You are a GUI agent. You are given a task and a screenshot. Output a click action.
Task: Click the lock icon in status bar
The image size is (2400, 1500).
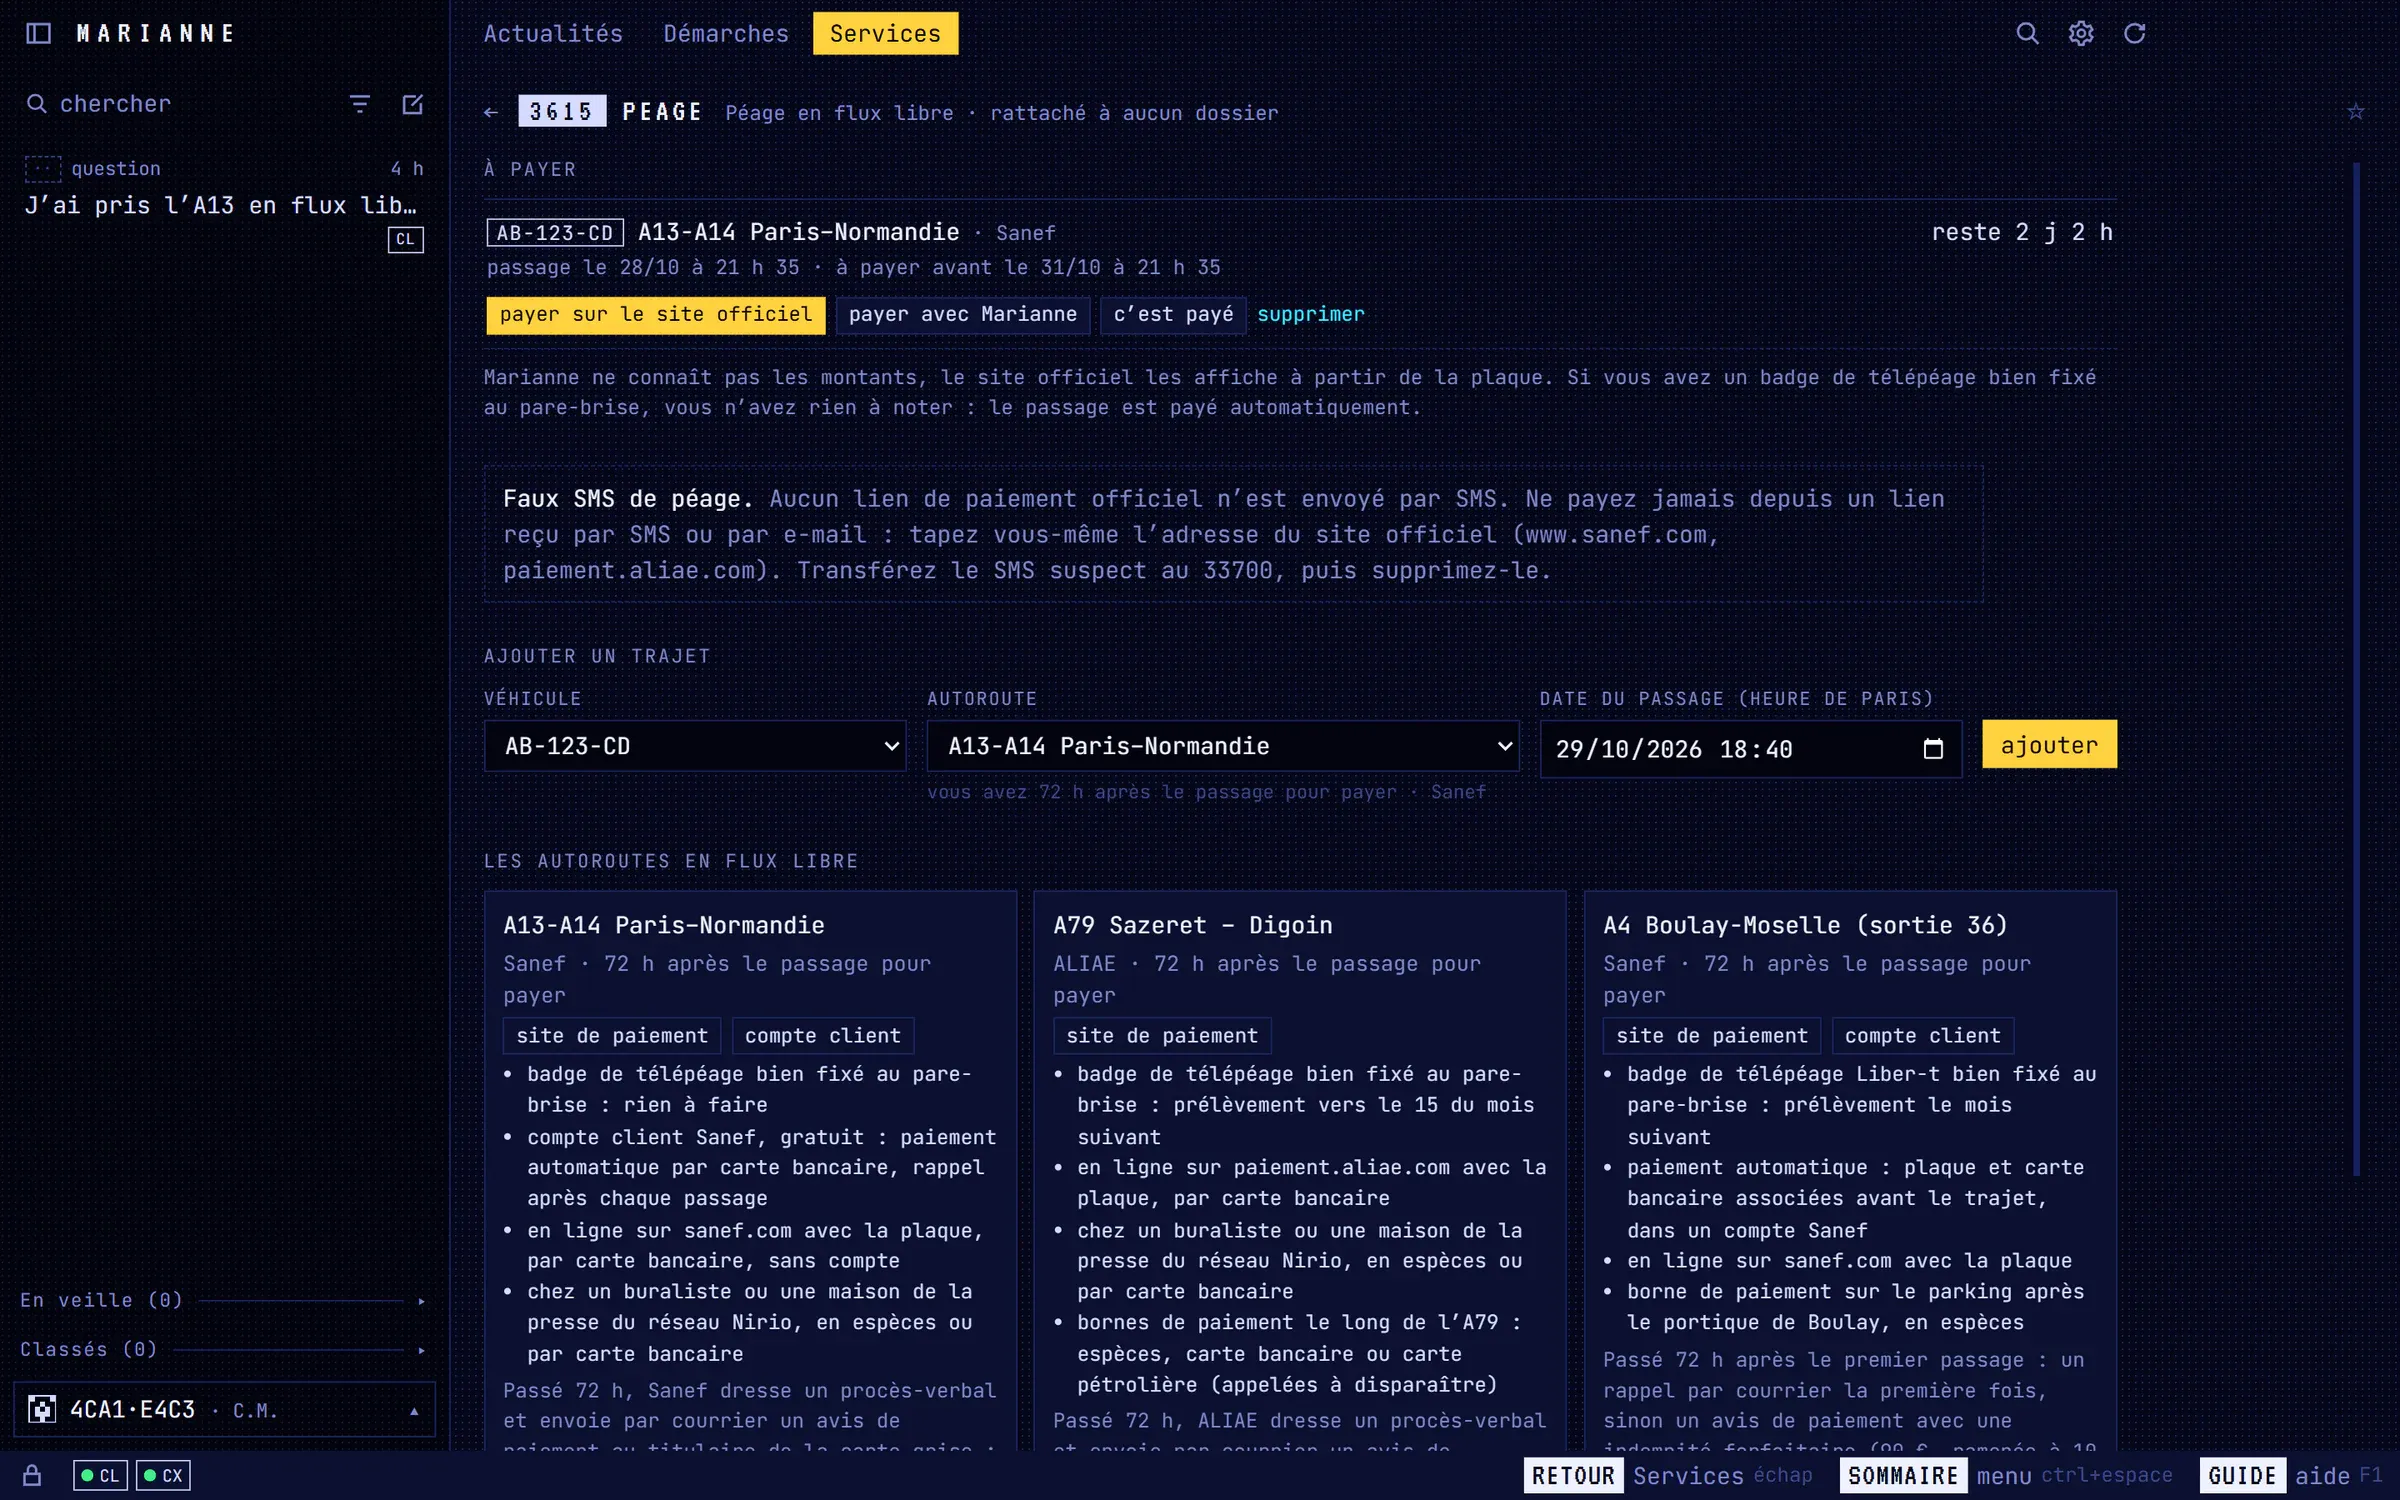click(x=32, y=1475)
